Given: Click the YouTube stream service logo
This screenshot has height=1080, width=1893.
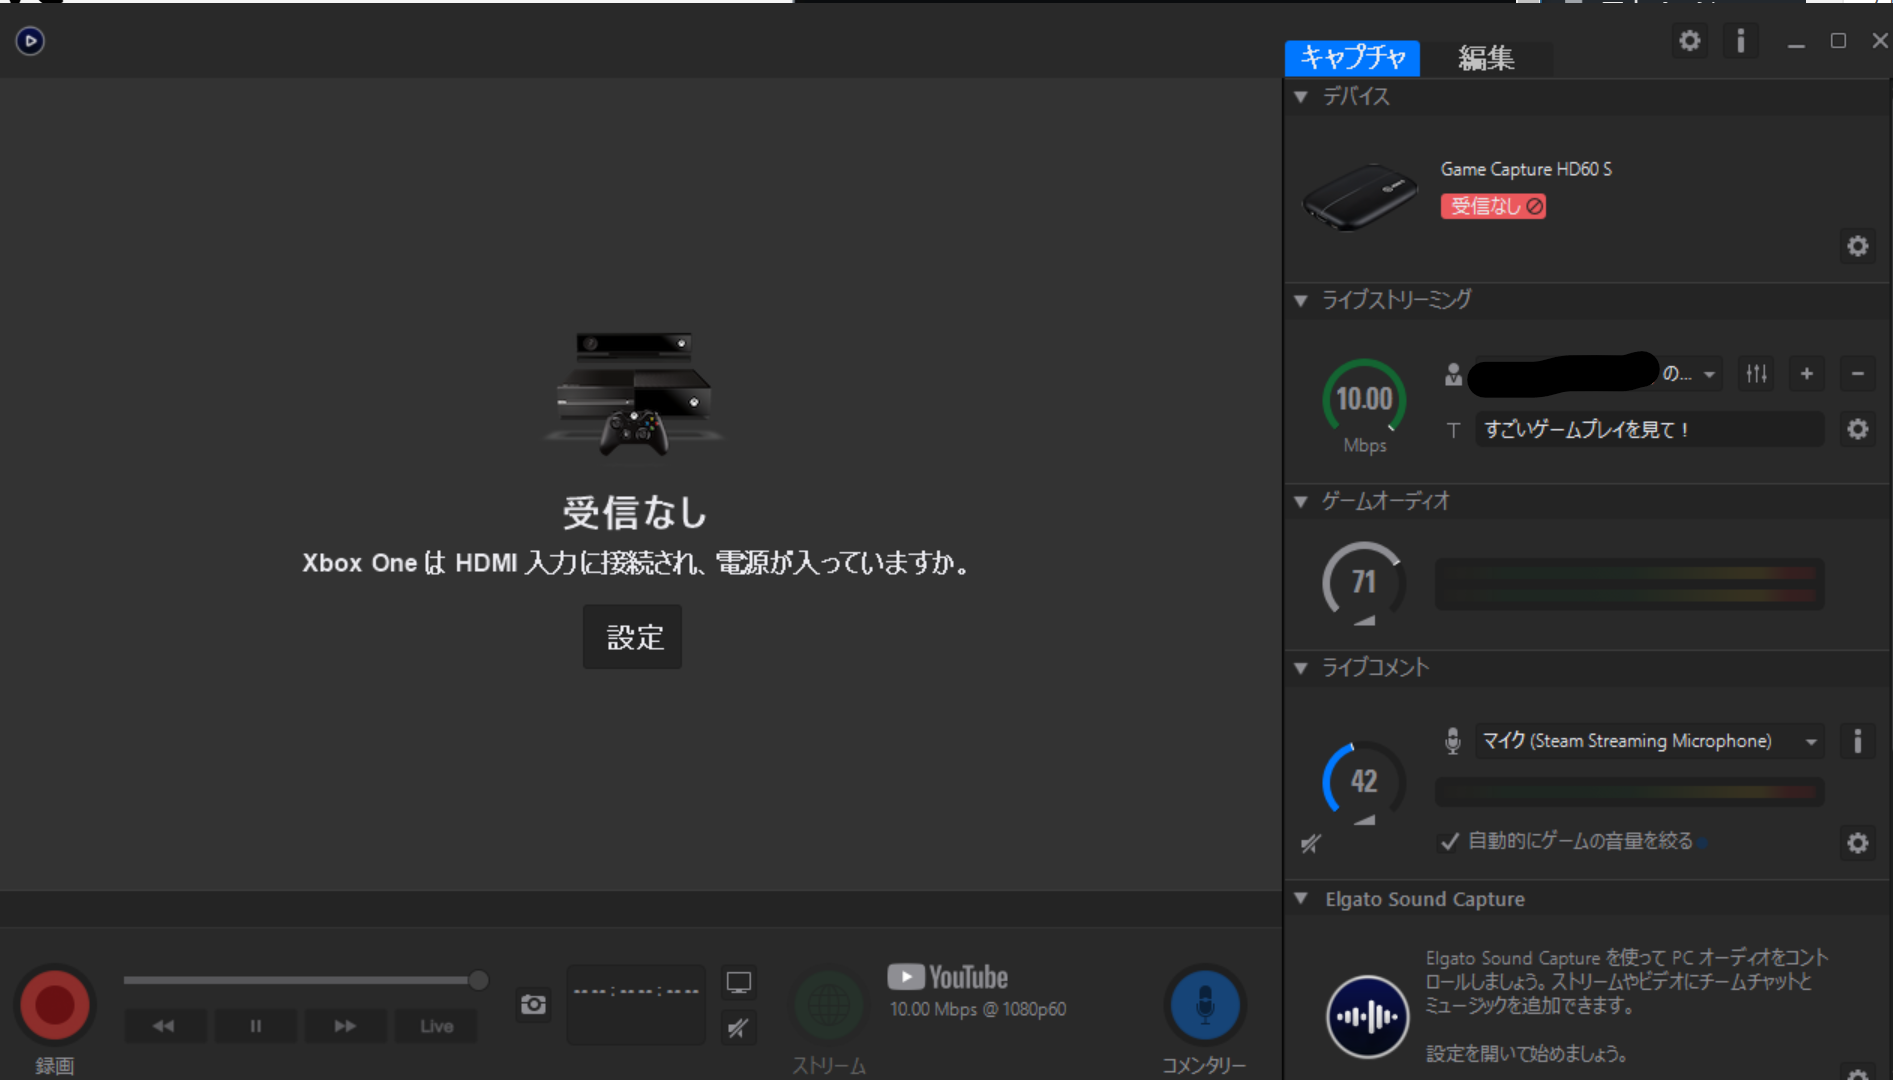Looking at the screenshot, I should pyautogui.click(x=948, y=977).
